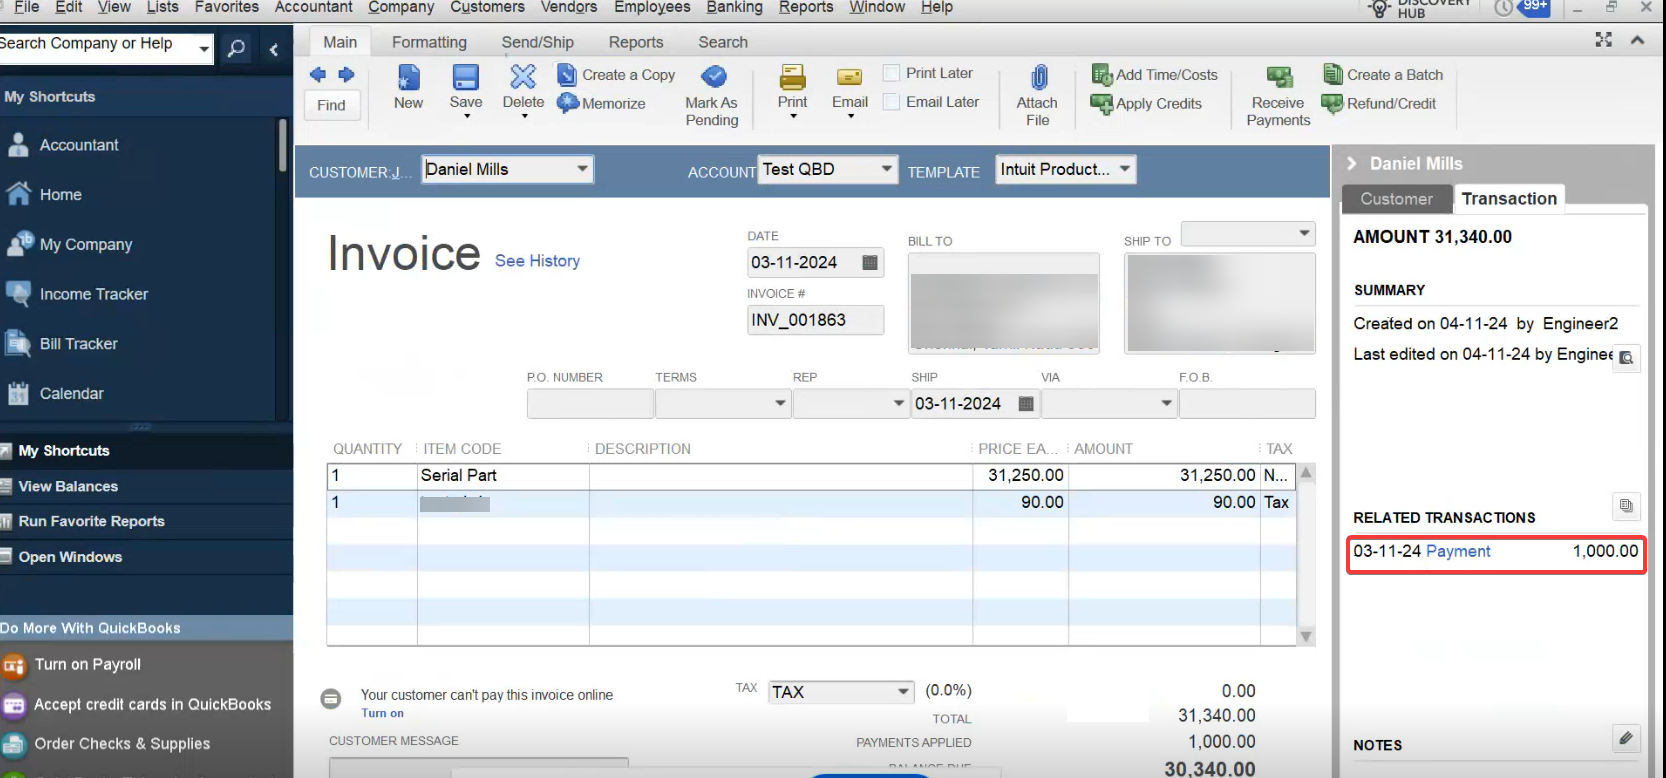This screenshot has height=778, width=1666.
Task: Open Bill Tracker in sidebar
Action: 78,344
